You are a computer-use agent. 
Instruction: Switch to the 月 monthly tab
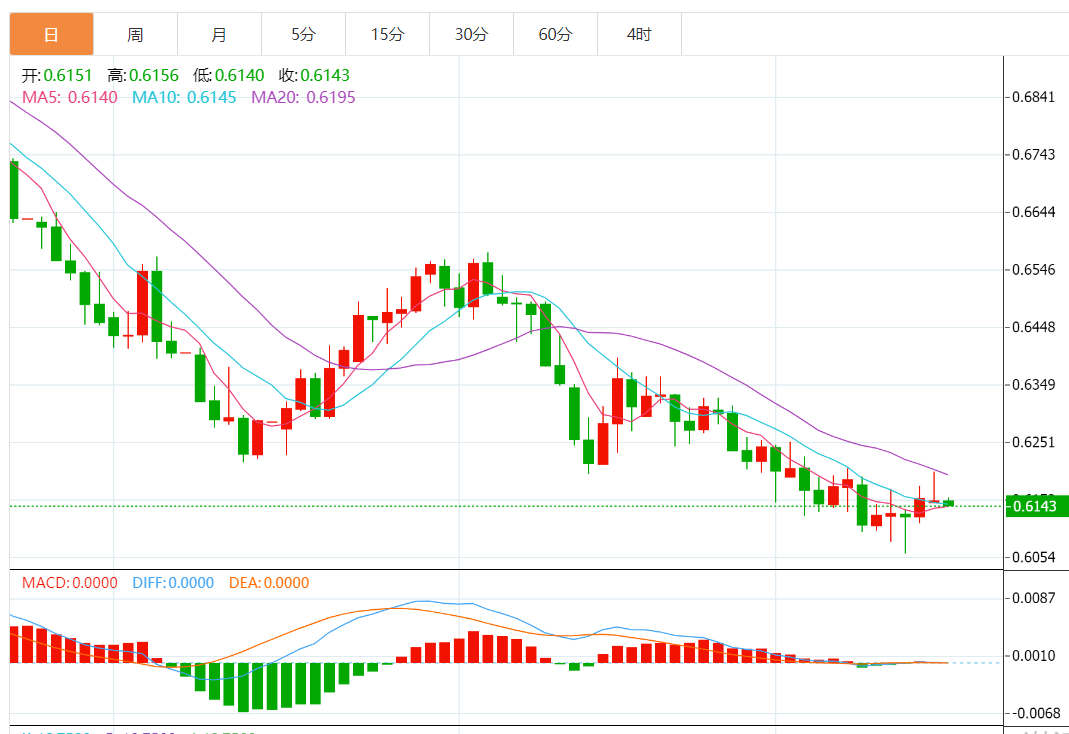220,34
